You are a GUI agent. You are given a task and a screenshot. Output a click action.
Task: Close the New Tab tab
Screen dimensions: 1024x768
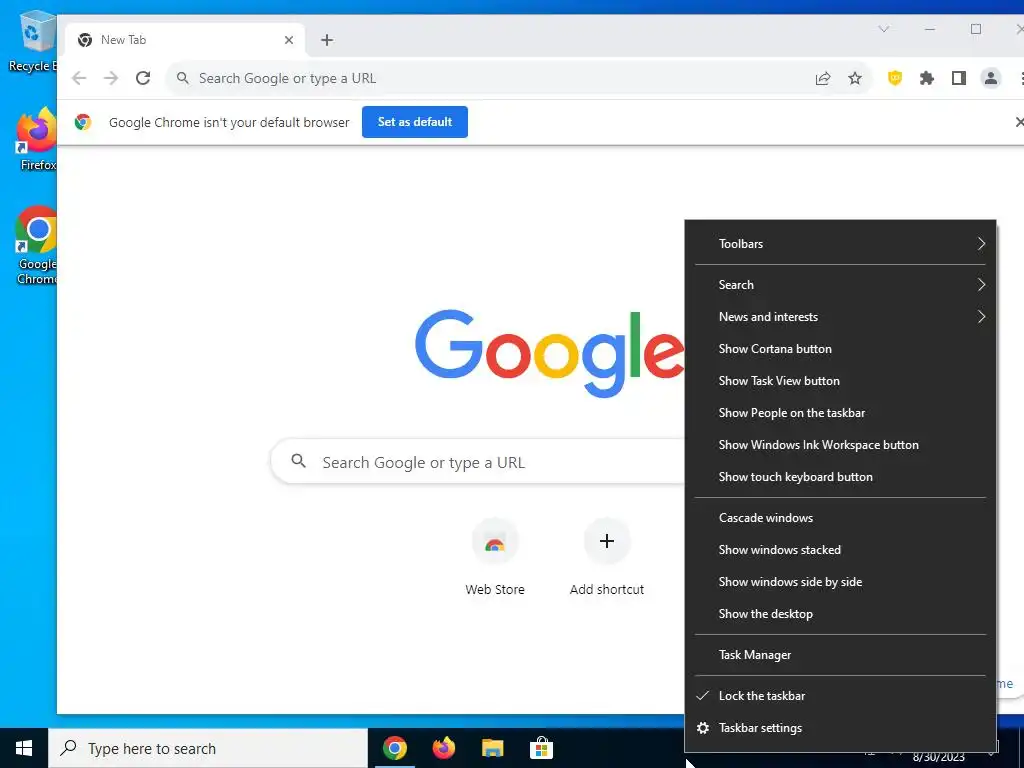(x=289, y=40)
